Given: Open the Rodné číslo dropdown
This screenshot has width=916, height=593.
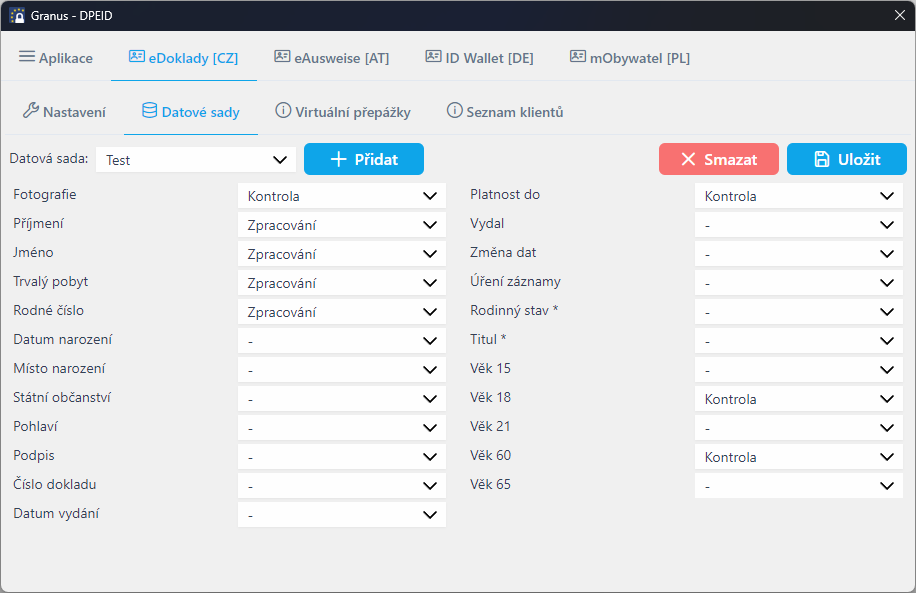Looking at the screenshot, I should (341, 312).
